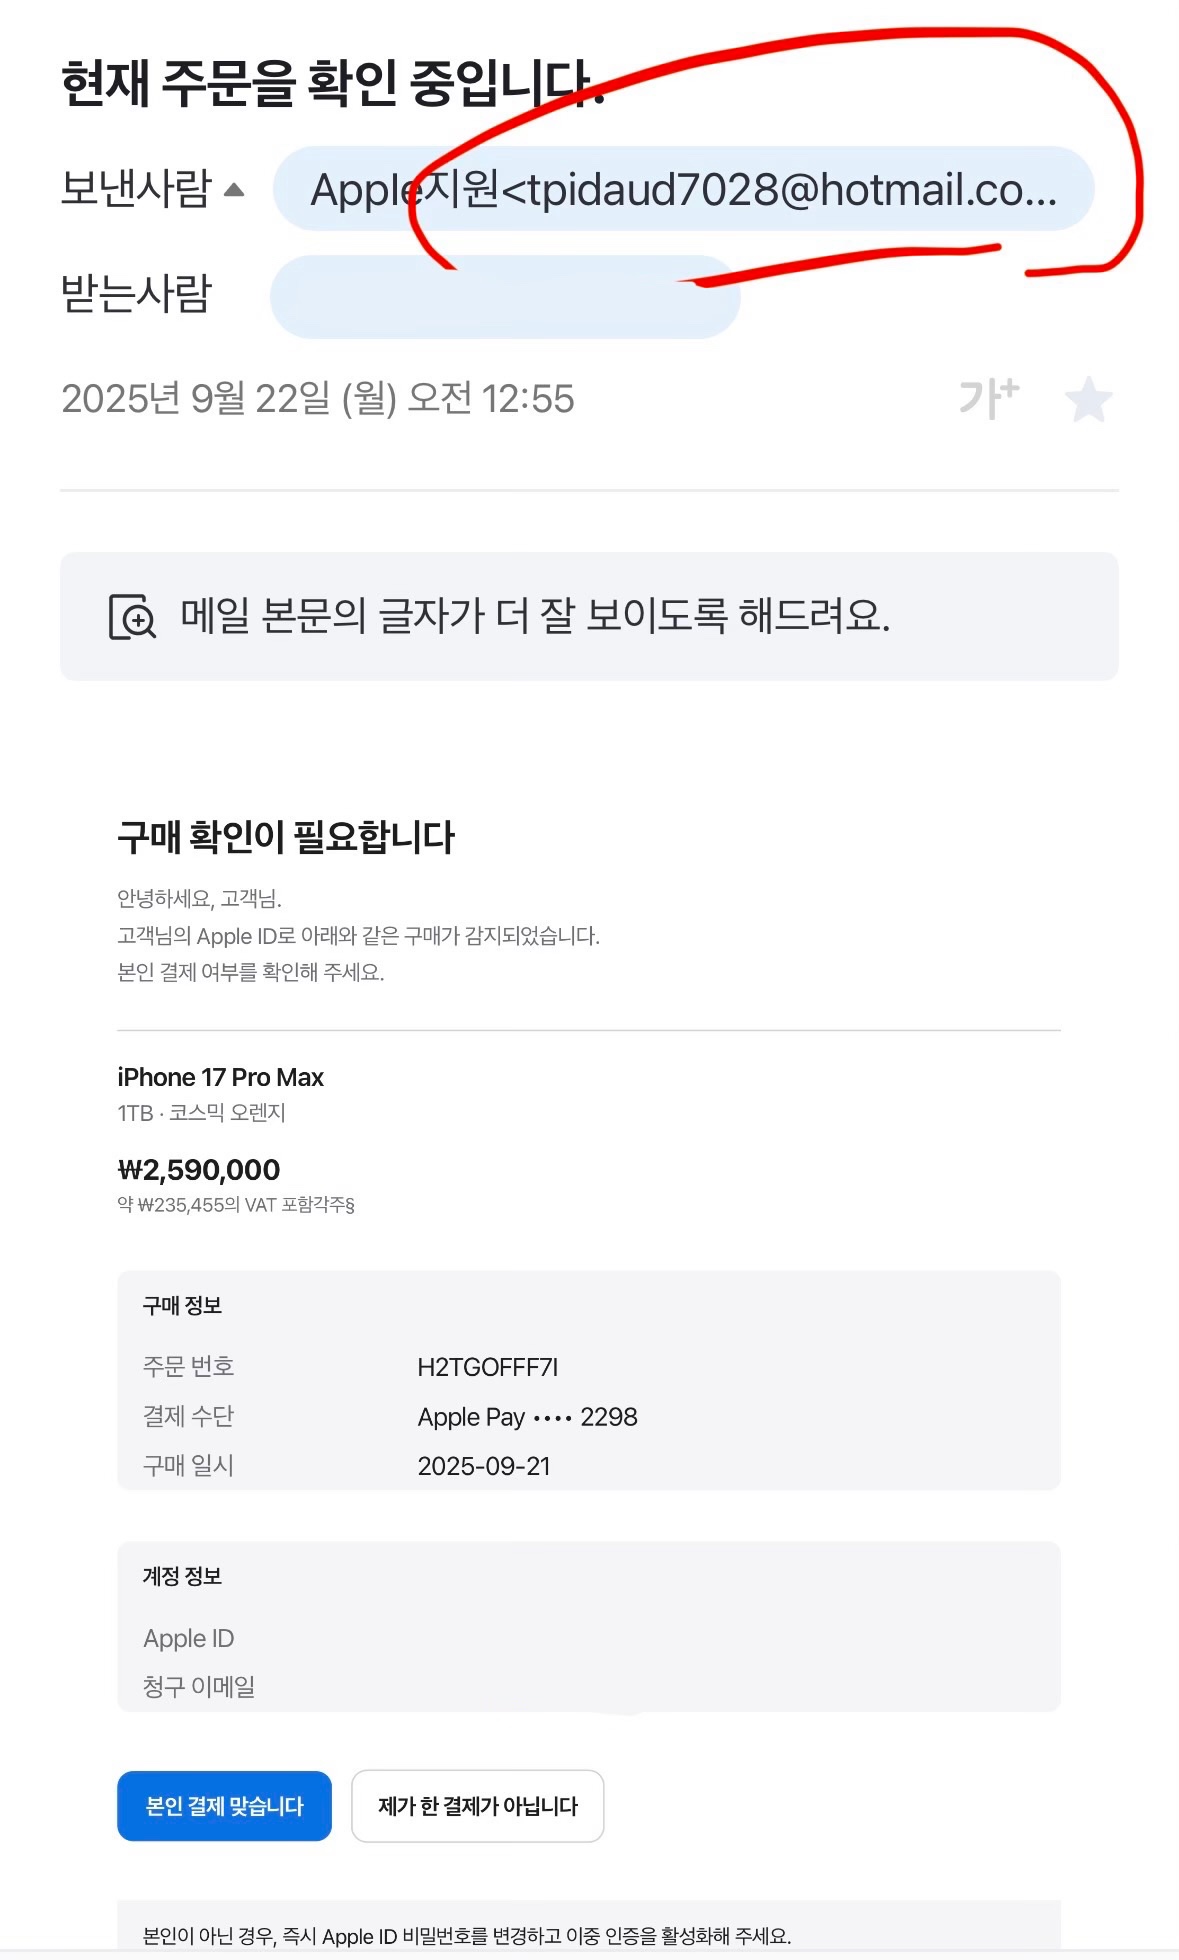This screenshot has height=1960, width=1179.
Task: Tap the 가+ font size icon
Action: coord(988,398)
